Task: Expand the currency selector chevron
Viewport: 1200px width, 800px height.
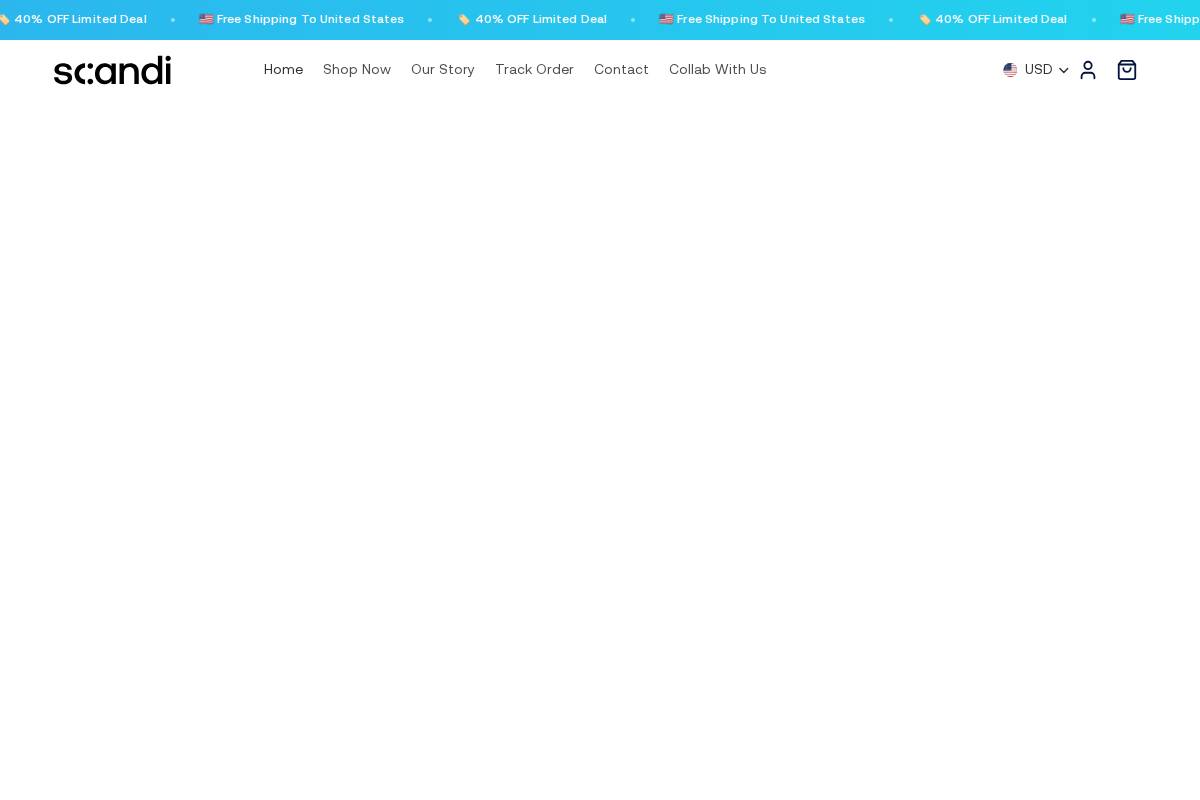Action: tap(1063, 70)
